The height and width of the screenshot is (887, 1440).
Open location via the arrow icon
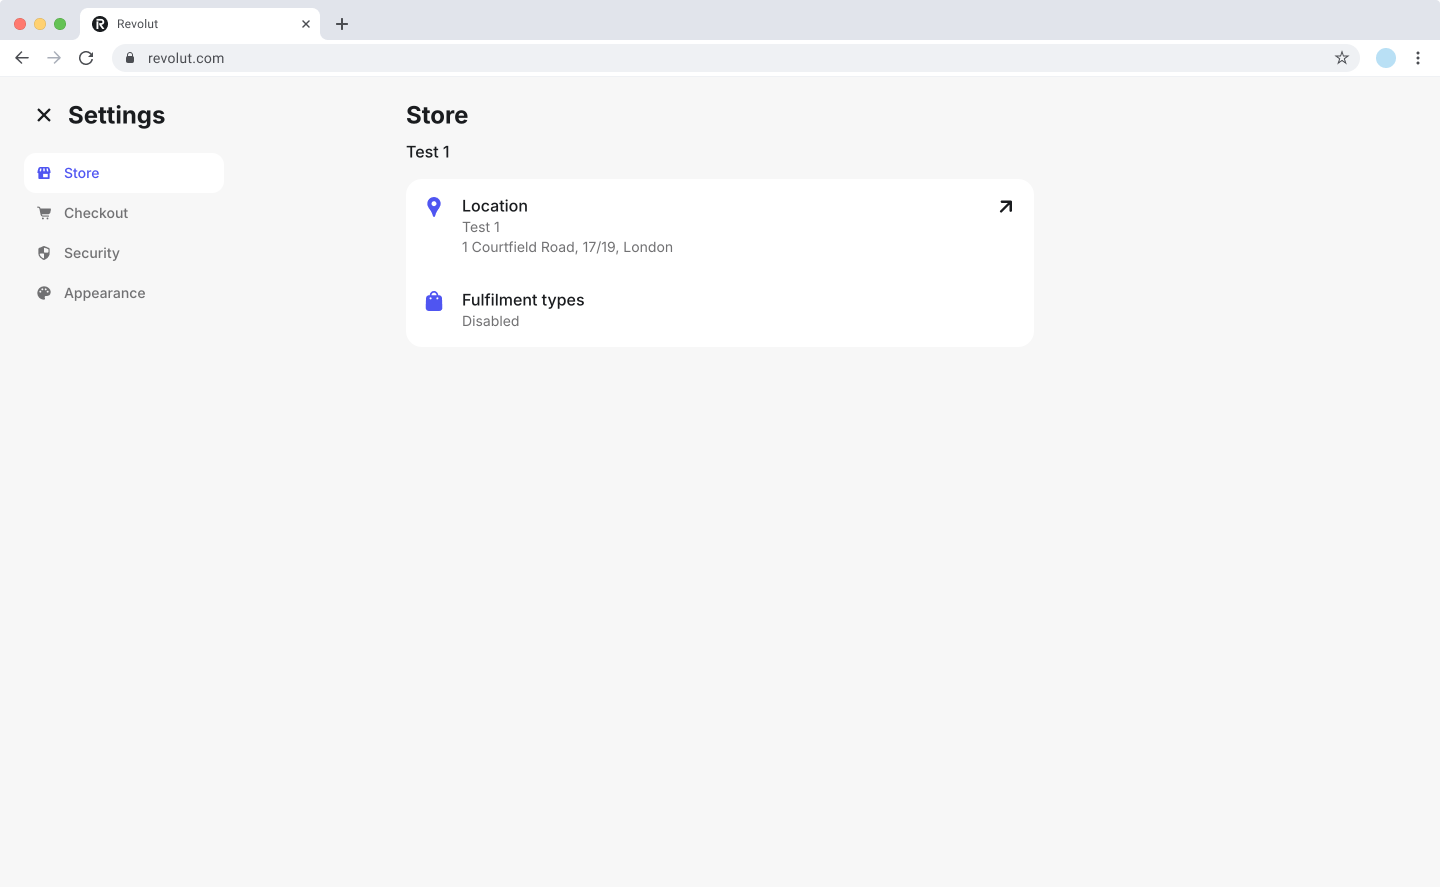click(x=1005, y=207)
